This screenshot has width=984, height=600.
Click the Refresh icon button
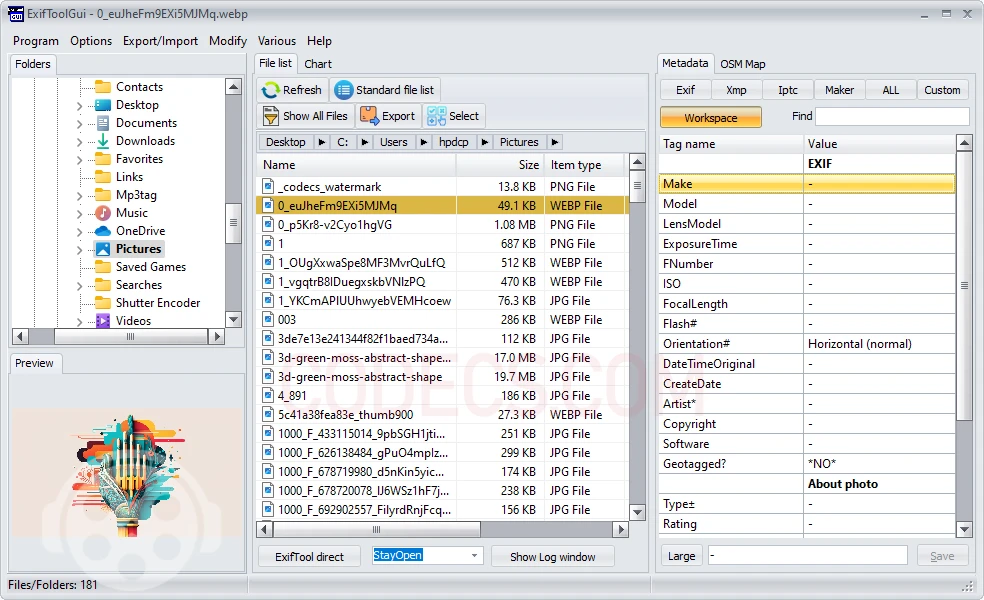click(271, 90)
